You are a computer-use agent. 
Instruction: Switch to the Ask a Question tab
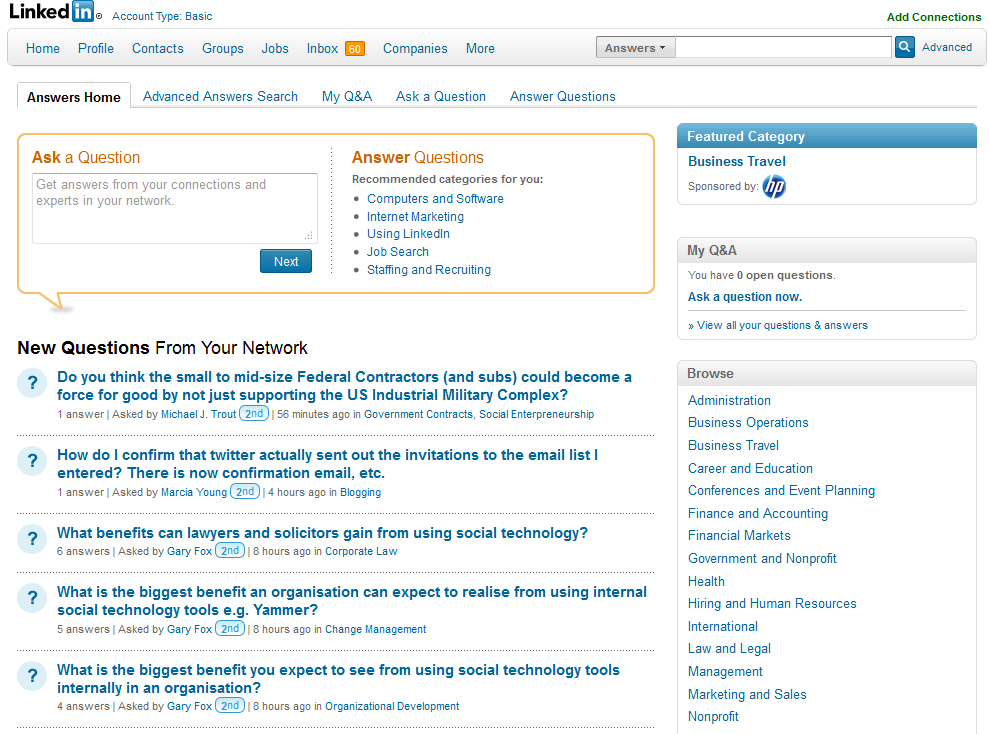click(441, 96)
